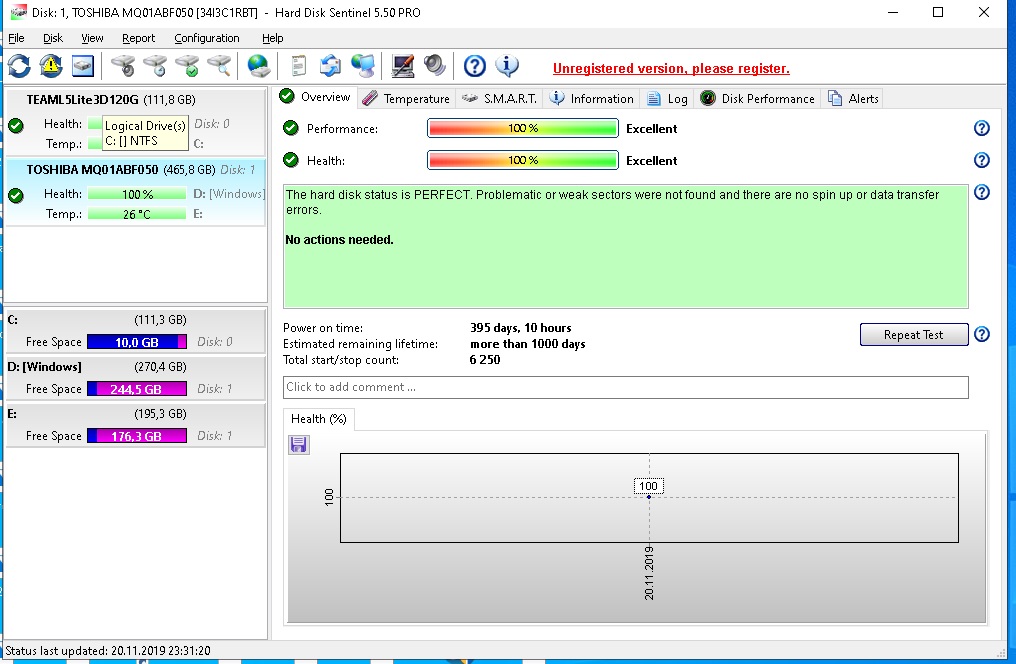Click help icon beside status text box
1016x664 pixels.
(x=982, y=192)
